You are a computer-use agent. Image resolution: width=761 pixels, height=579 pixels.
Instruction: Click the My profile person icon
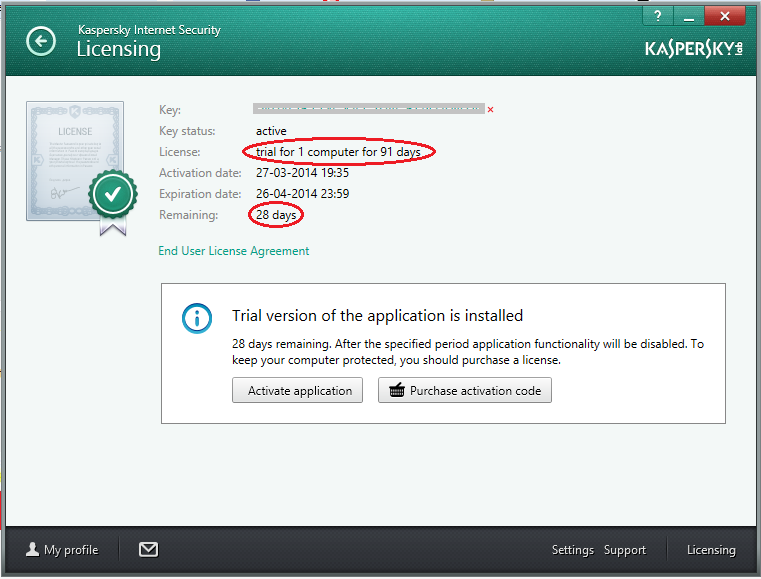coord(33,549)
